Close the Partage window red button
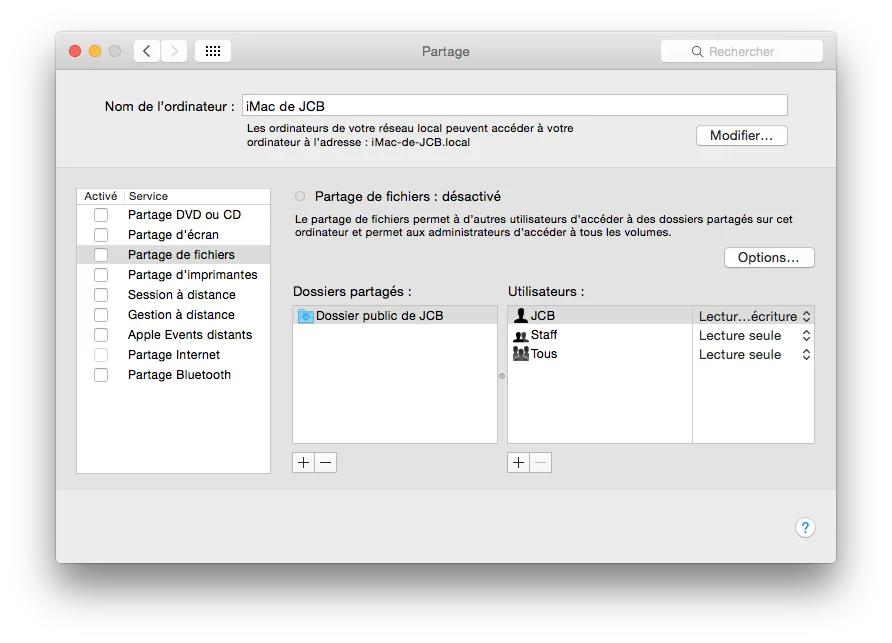Viewport: 892px width, 643px height. pyautogui.click(x=75, y=51)
